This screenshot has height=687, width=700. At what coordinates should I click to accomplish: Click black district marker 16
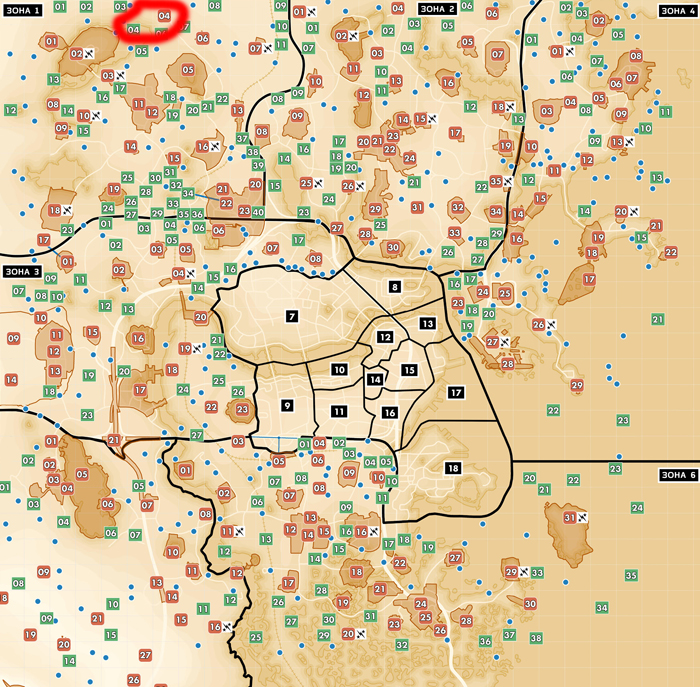click(x=389, y=412)
